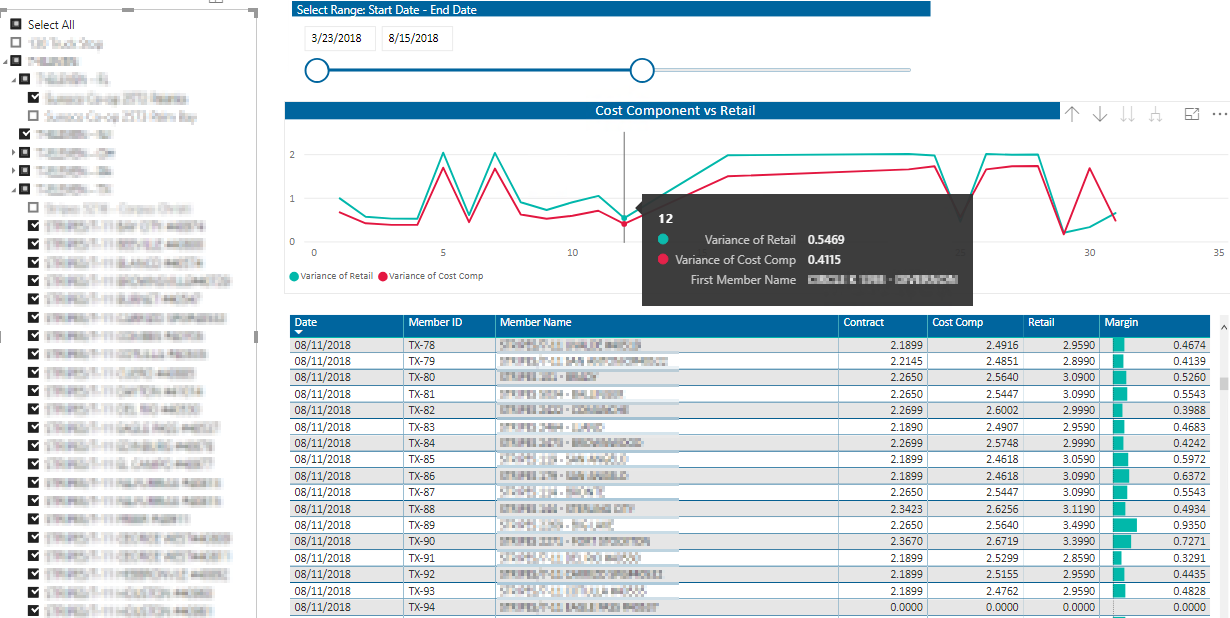Uncheck the first checked item under Select All
Image resolution: width=1230 pixels, height=618 pixels.
click(x=34, y=98)
